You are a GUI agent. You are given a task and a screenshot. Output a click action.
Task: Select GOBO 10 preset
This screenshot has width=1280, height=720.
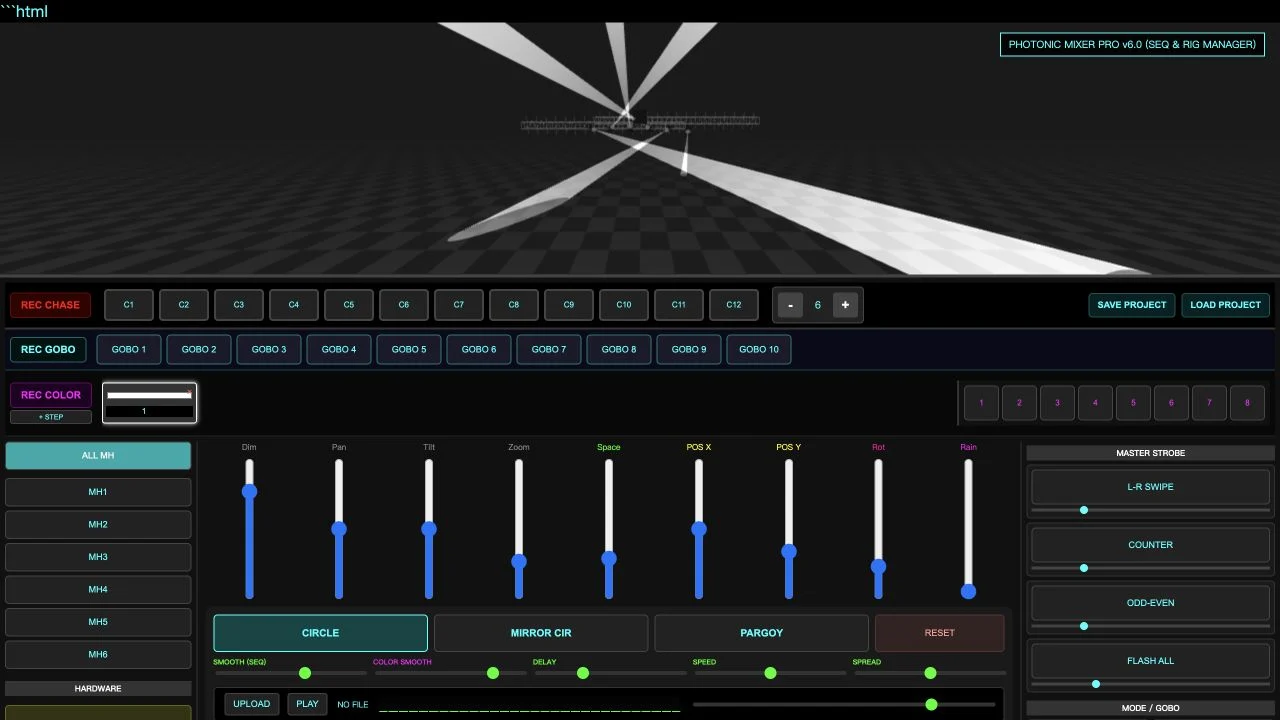(759, 350)
